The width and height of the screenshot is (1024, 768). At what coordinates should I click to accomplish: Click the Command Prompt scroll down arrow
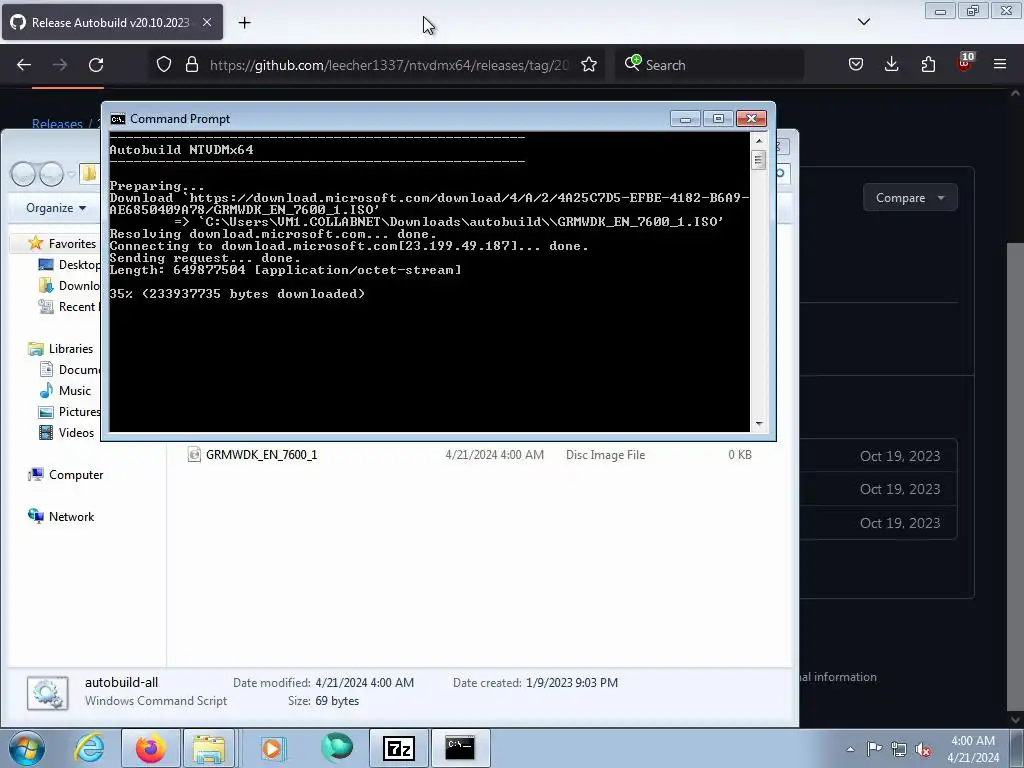tap(759, 424)
